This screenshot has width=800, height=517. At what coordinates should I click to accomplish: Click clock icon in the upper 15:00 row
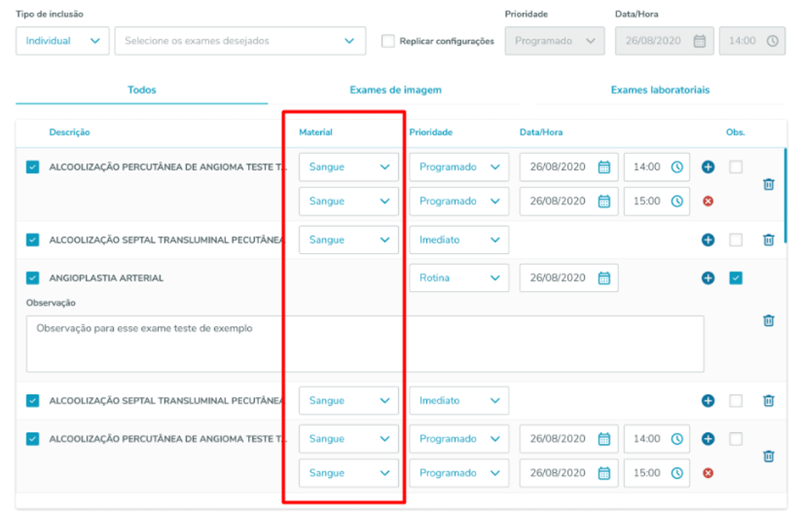677,201
